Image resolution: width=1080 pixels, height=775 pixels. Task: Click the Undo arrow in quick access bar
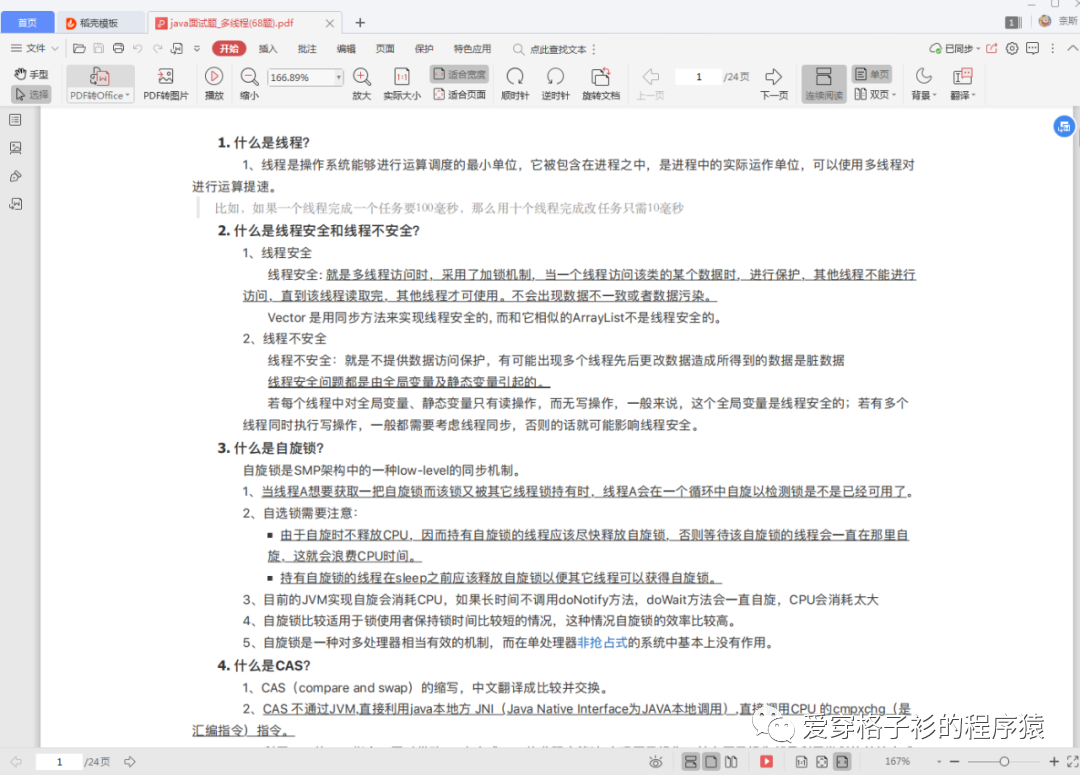(x=138, y=48)
